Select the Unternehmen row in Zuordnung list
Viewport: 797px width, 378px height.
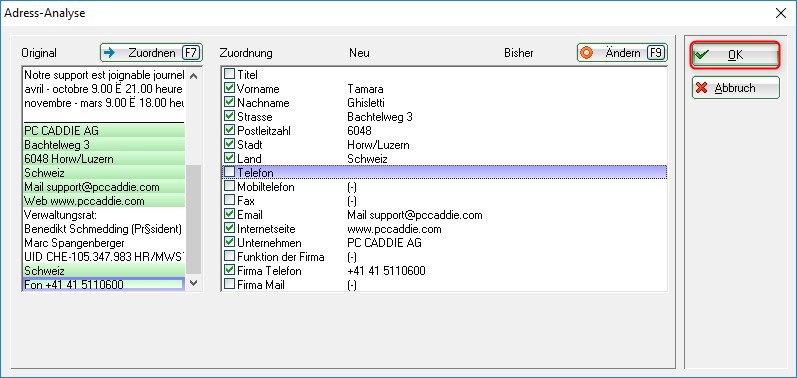tap(444, 243)
